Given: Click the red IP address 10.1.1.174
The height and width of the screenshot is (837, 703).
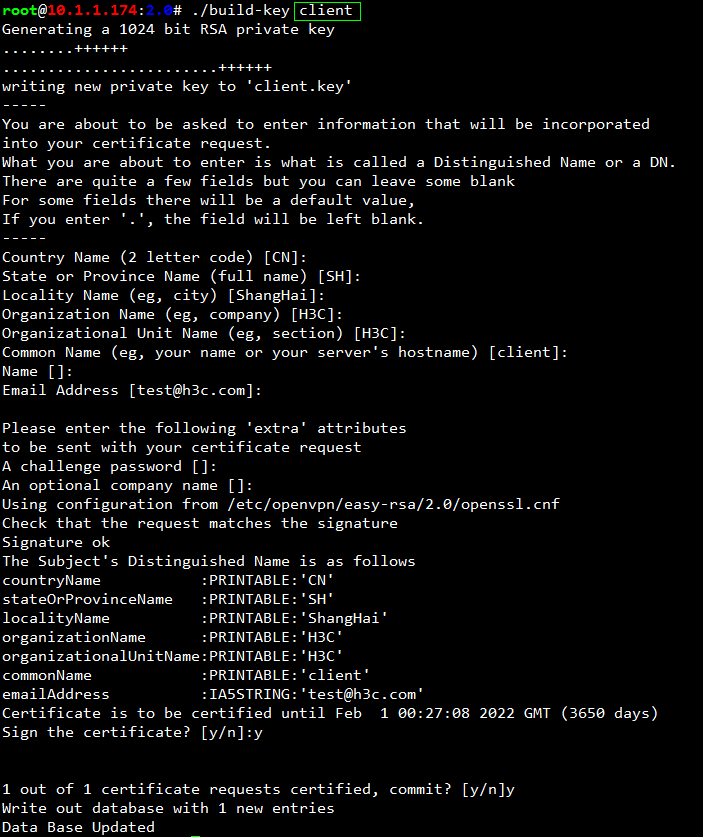Looking at the screenshot, I should click(92, 11).
